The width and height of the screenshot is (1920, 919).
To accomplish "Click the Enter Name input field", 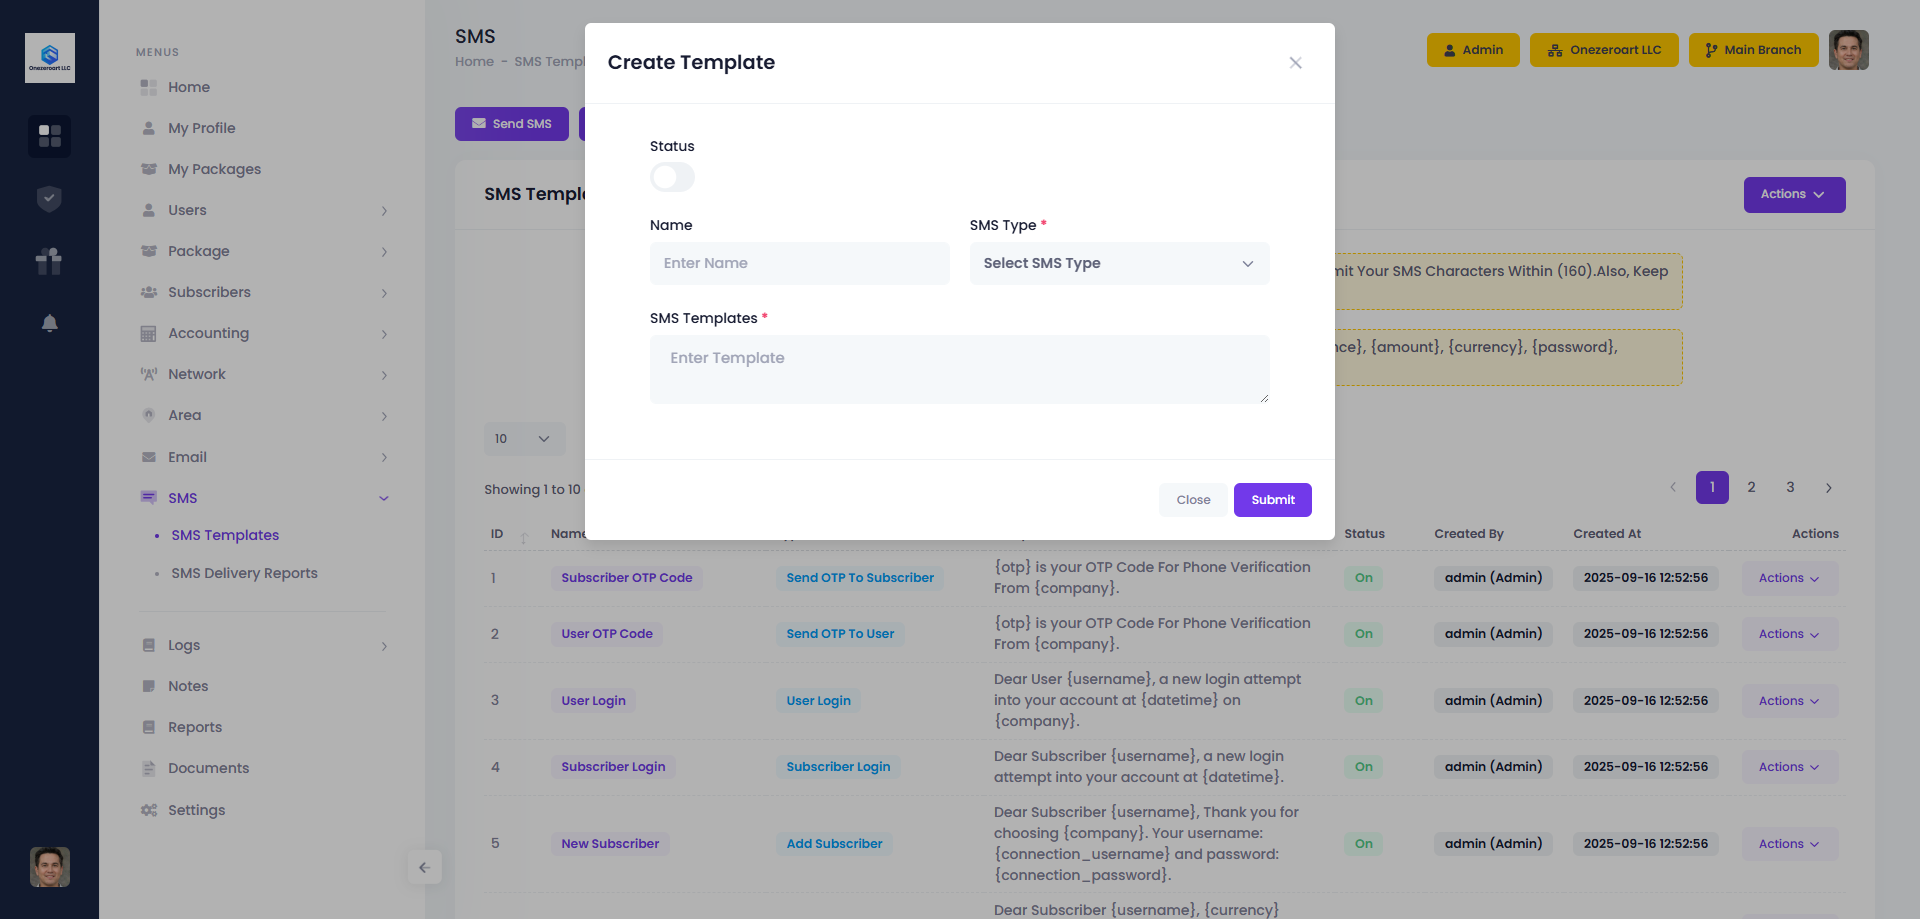I will click(799, 263).
